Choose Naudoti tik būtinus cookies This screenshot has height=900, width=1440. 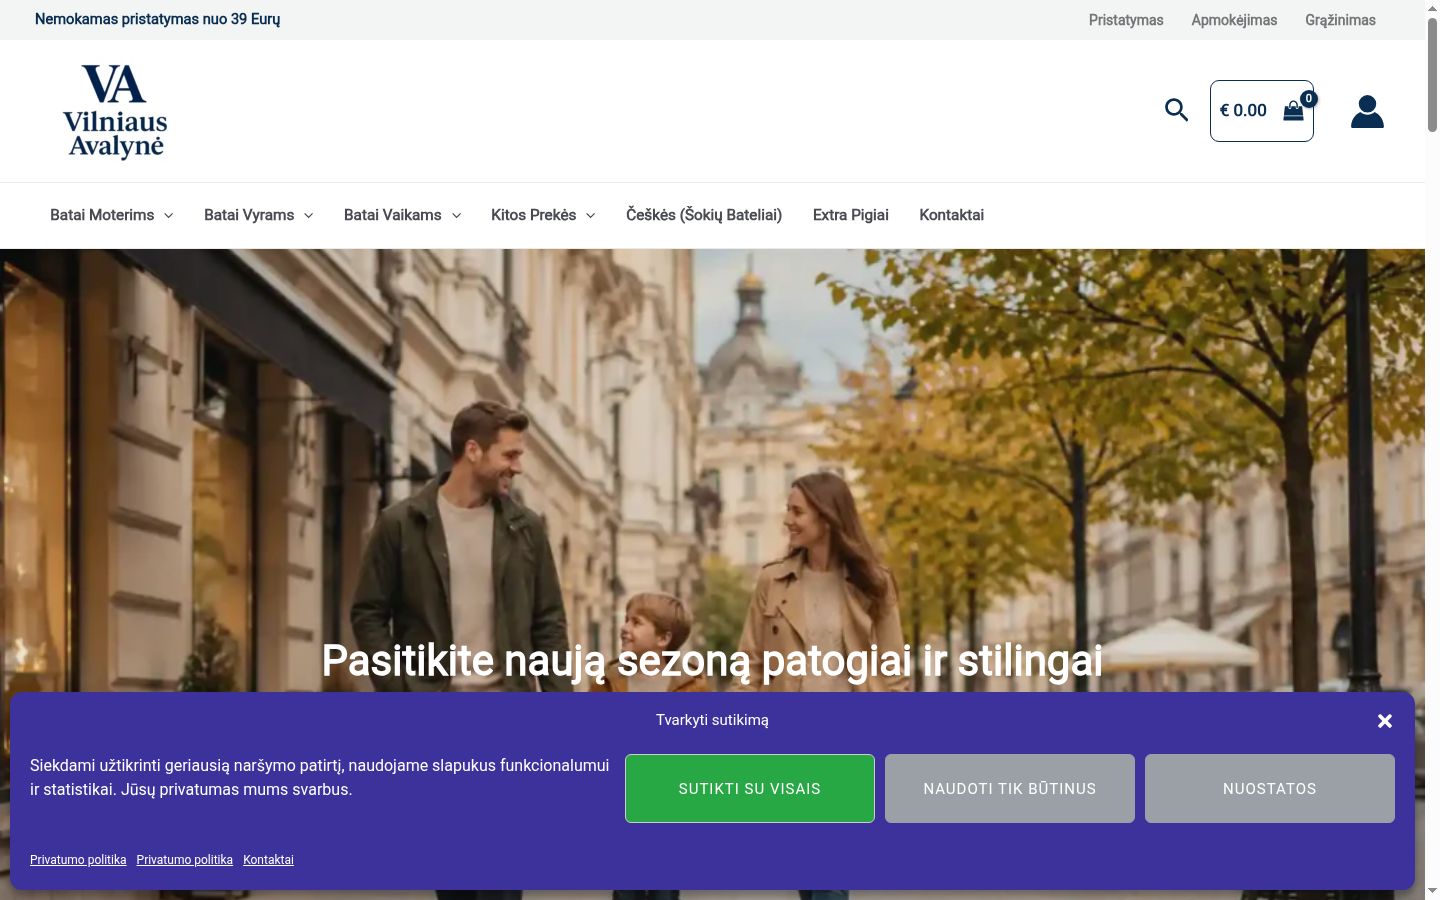[1010, 789]
